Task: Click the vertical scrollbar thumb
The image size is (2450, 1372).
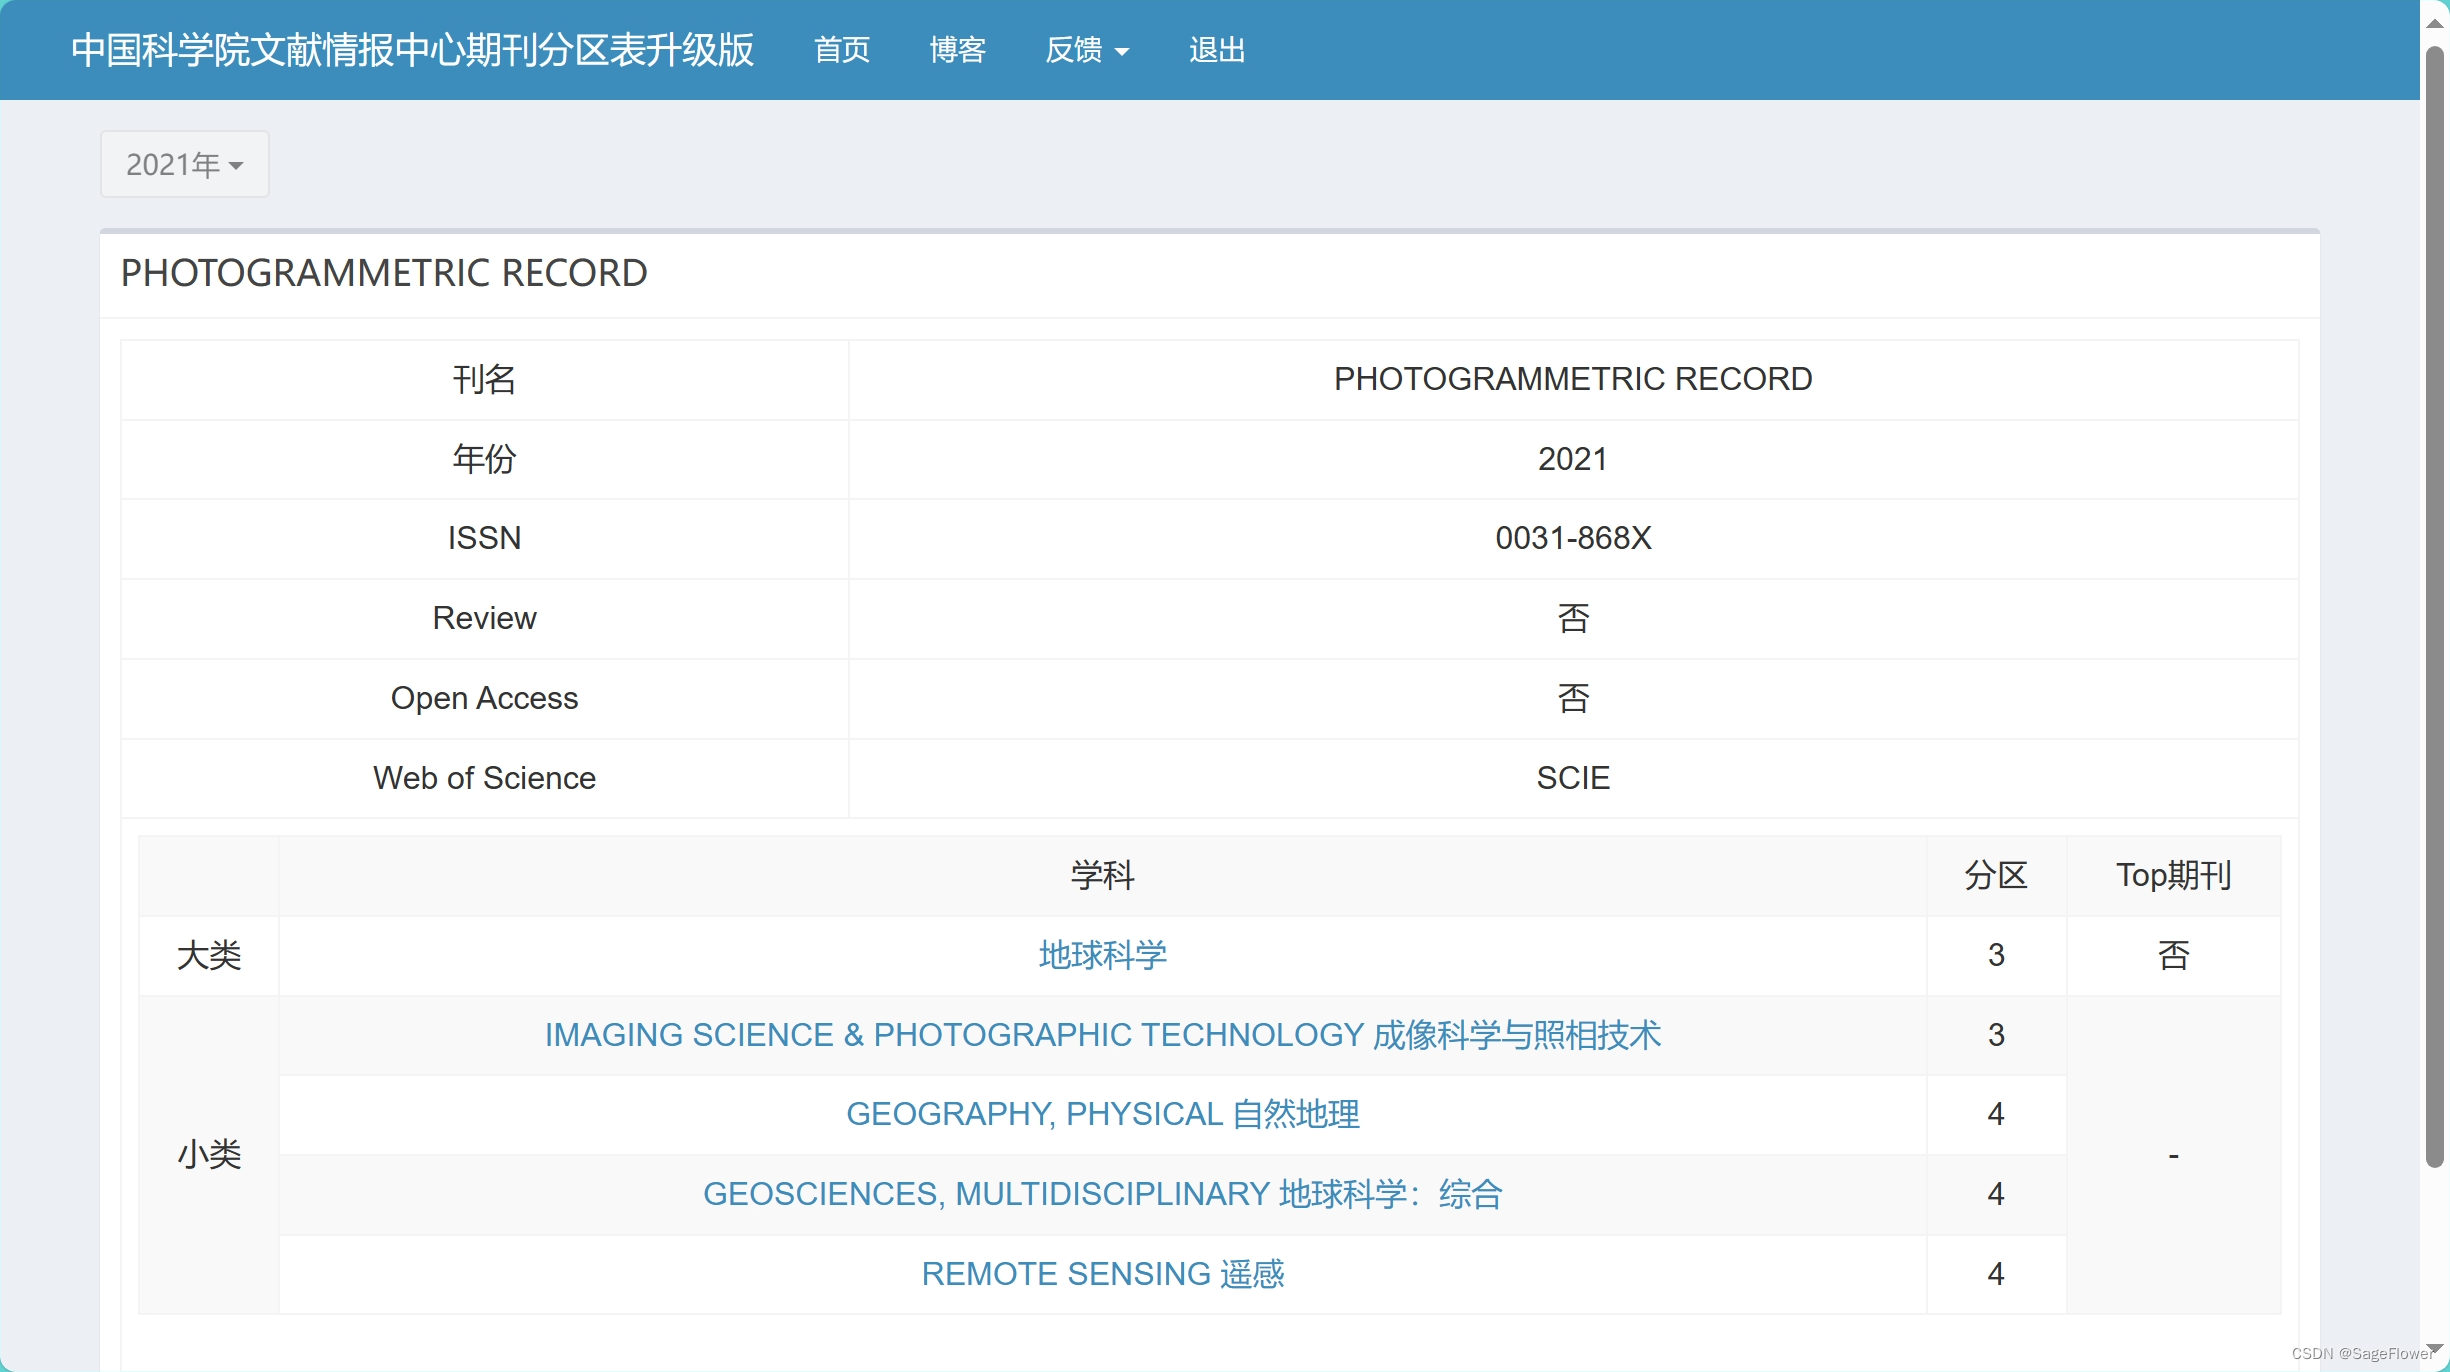Action: (x=2435, y=607)
